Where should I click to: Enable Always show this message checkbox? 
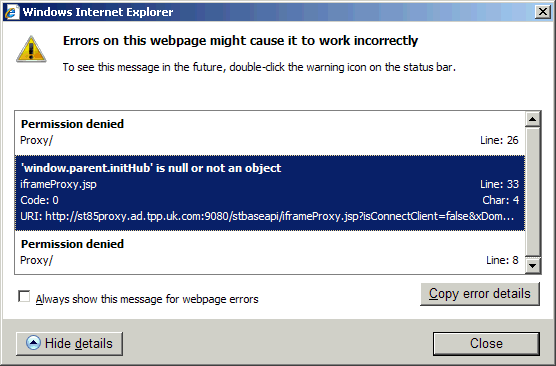point(24,296)
